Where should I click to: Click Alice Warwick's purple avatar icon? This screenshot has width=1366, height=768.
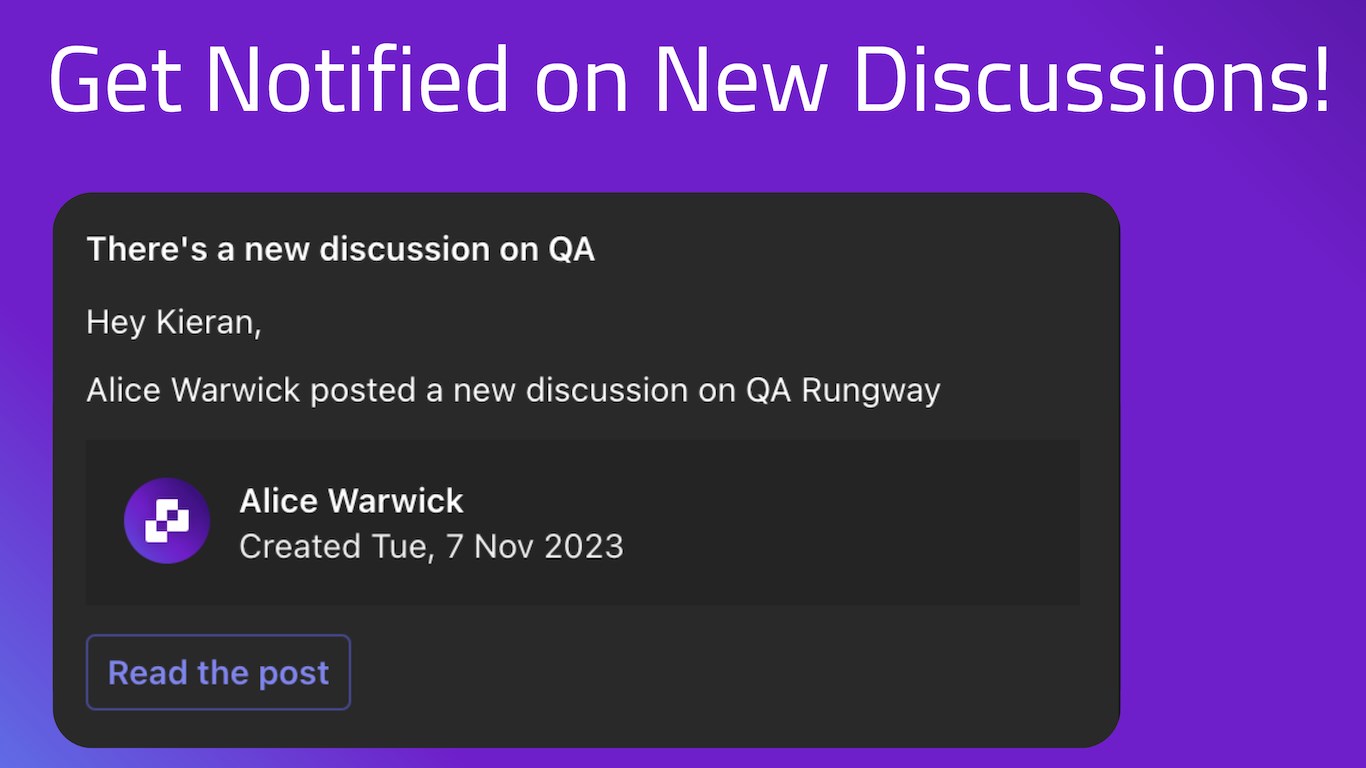tap(167, 521)
